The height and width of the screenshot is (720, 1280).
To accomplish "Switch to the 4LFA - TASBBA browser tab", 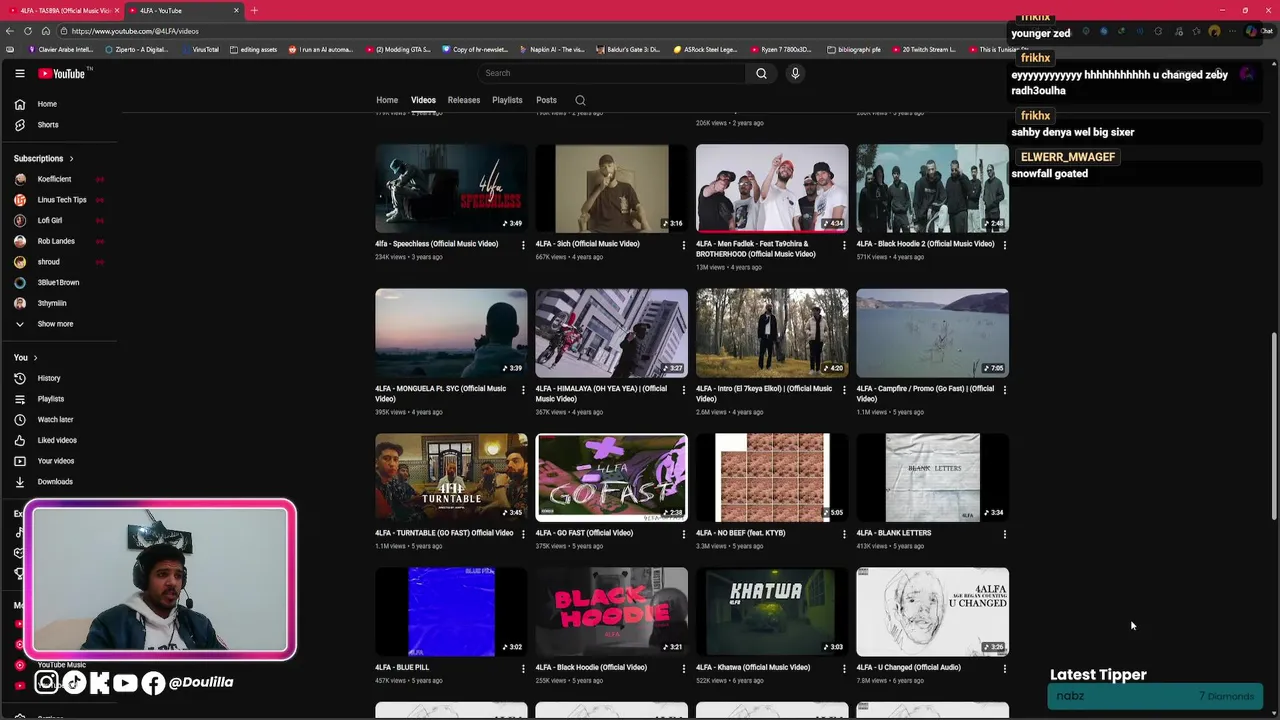I will (x=62, y=10).
